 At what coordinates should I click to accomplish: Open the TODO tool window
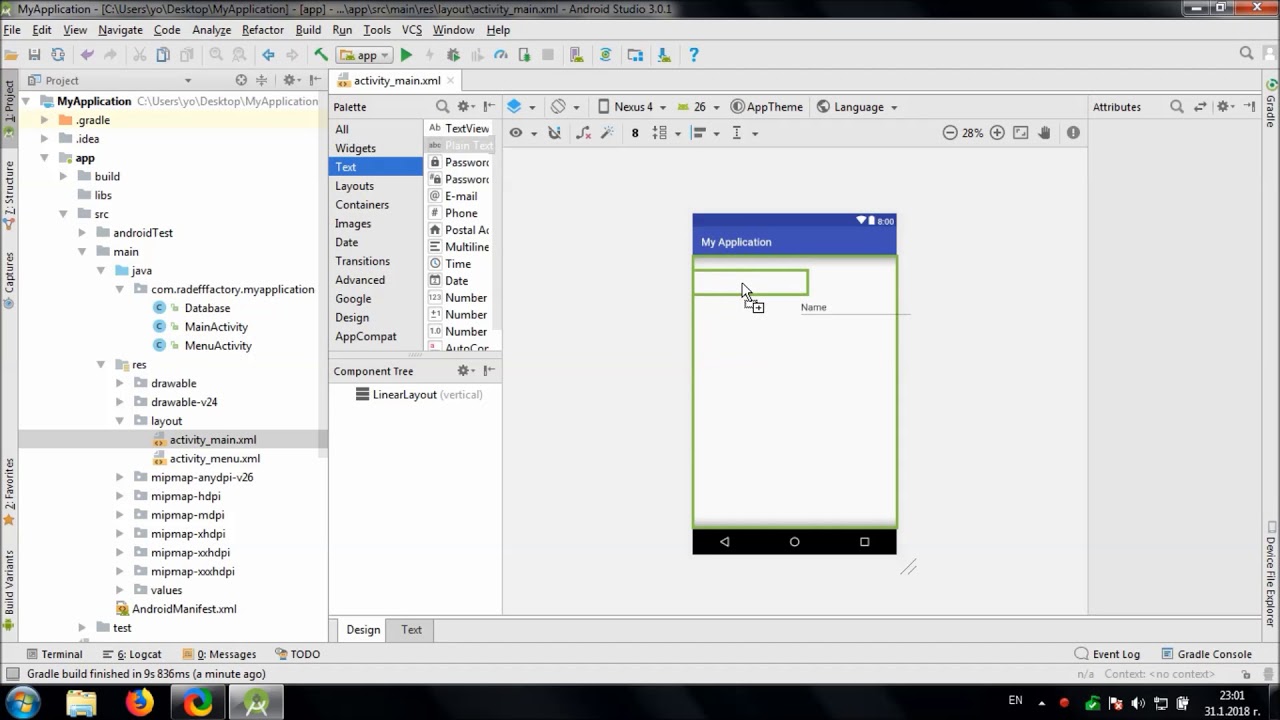[x=297, y=654]
